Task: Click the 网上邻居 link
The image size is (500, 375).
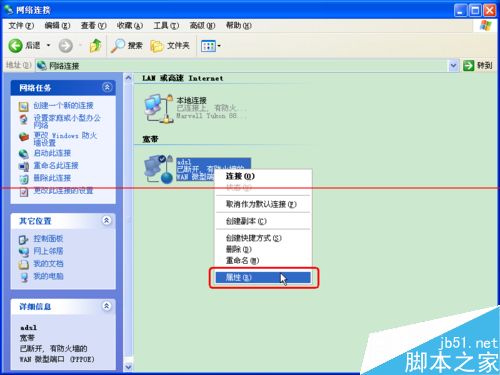Action: pos(48,251)
